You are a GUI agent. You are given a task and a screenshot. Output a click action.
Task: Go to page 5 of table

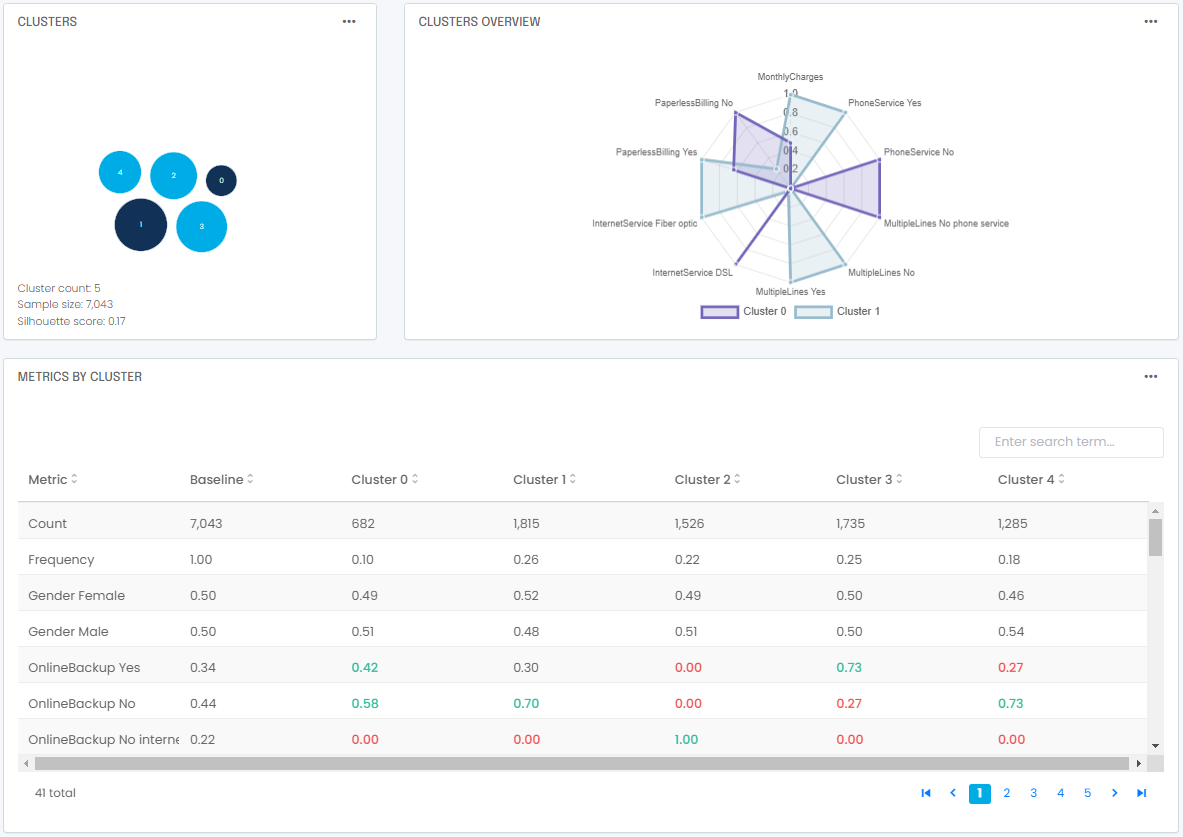tap(1087, 793)
